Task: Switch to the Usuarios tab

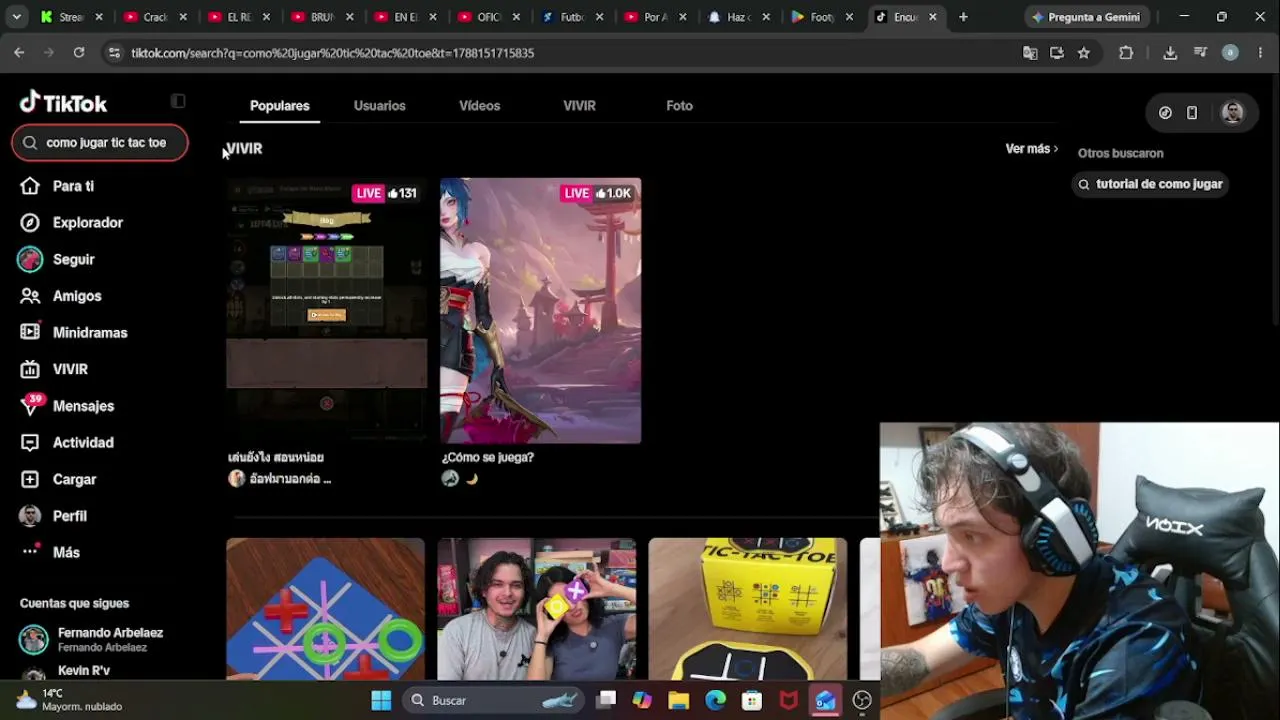Action: (x=380, y=106)
